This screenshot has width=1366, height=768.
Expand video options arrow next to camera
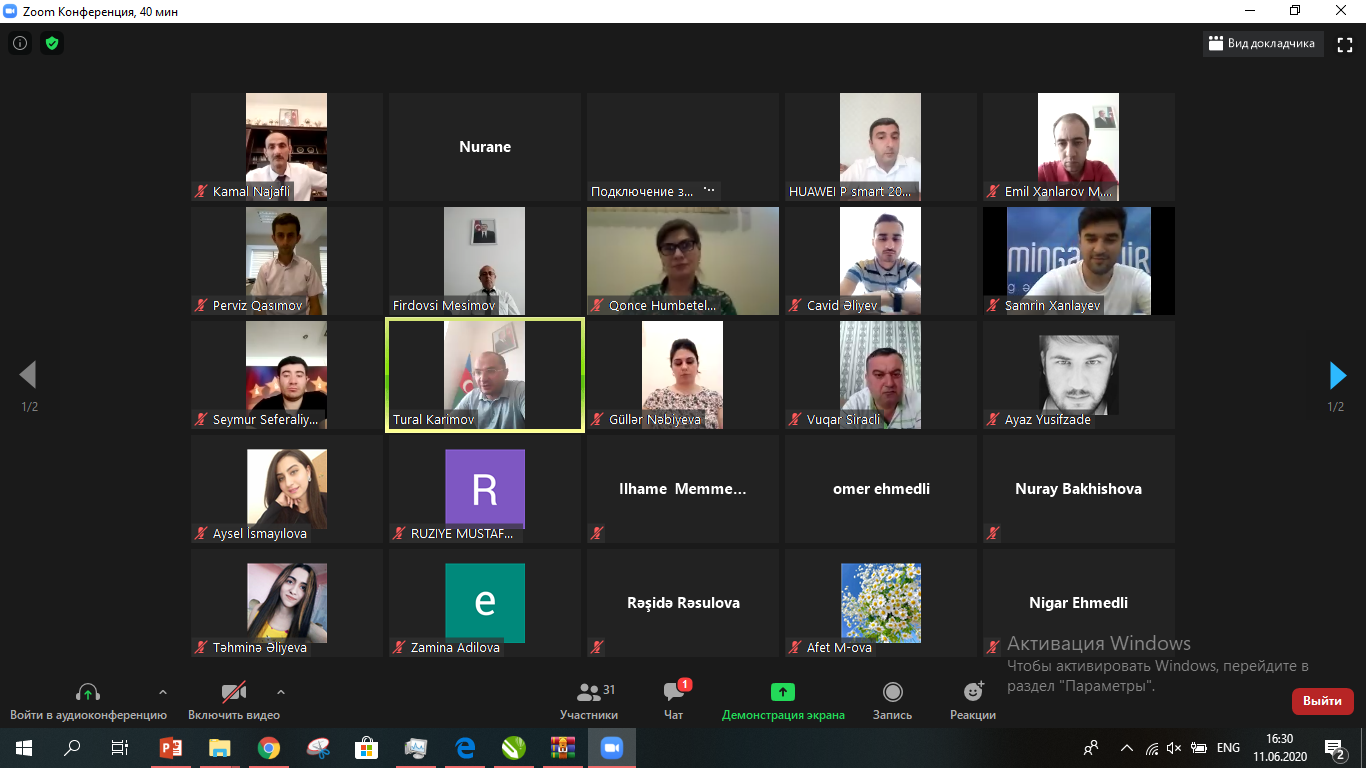(281, 692)
